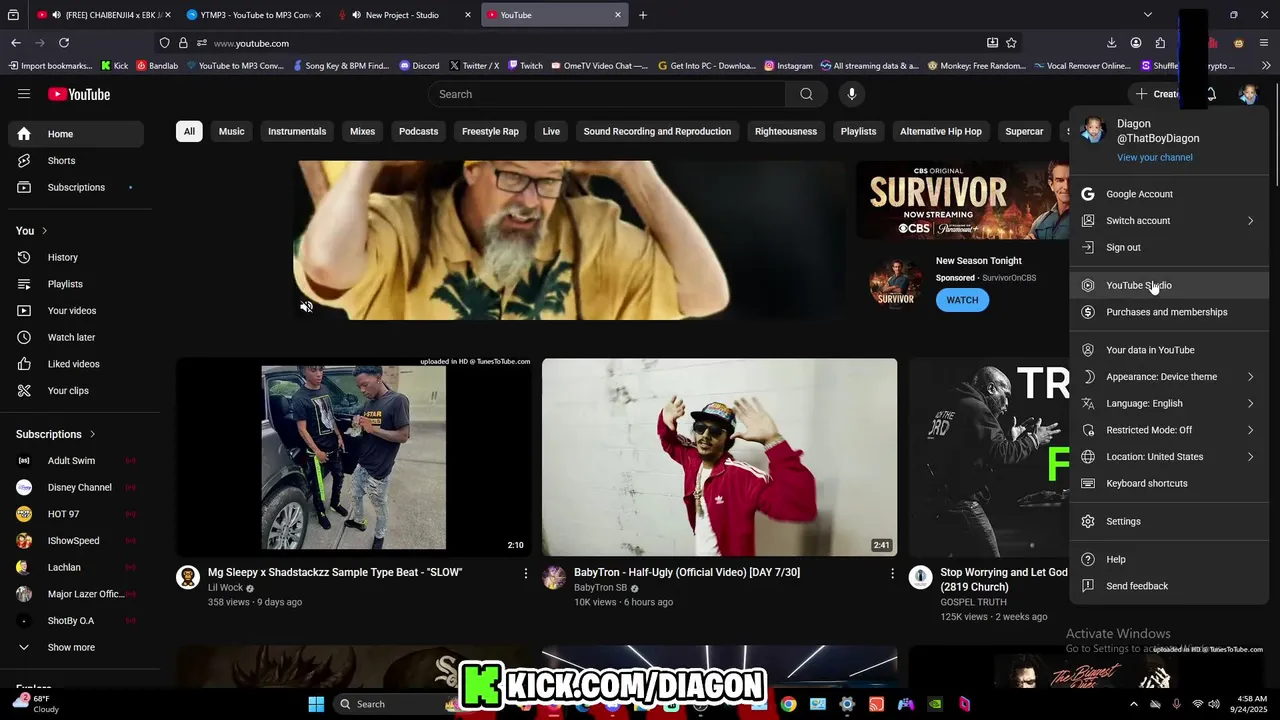Unmute the featured ad video
The width and height of the screenshot is (1280, 720).
click(x=307, y=307)
